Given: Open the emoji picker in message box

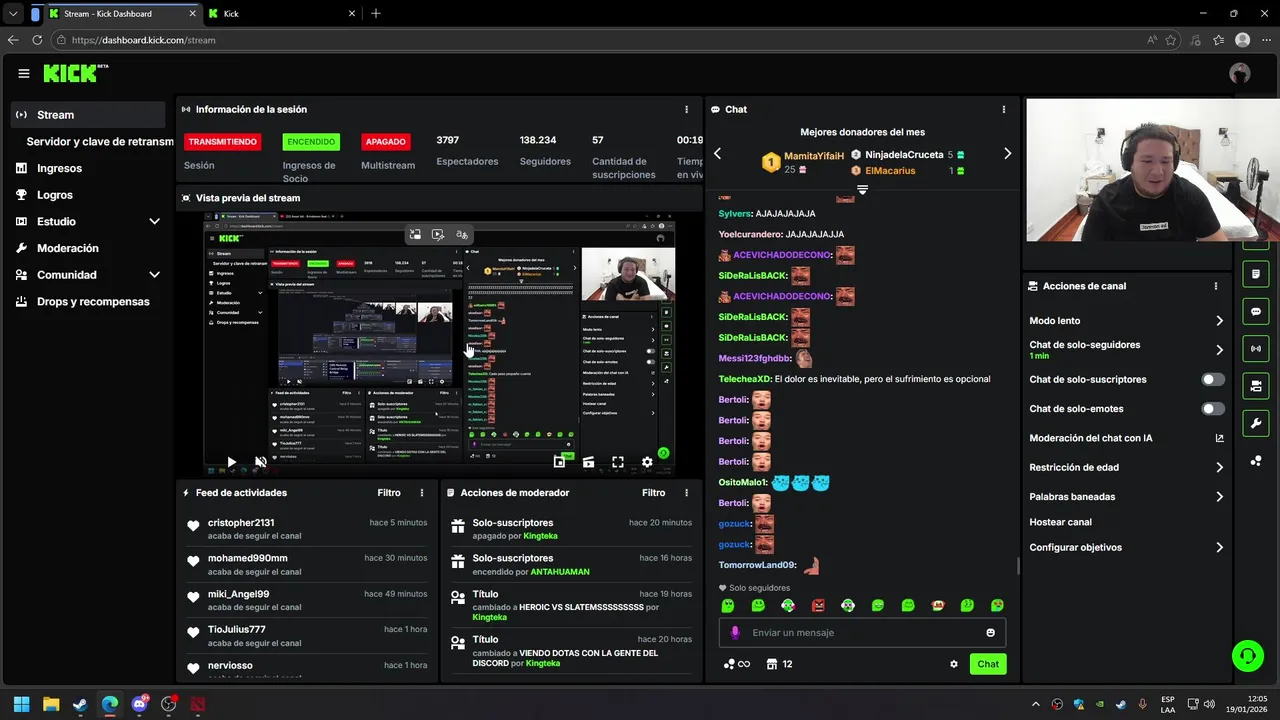Looking at the screenshot, I should coord(991,633).
